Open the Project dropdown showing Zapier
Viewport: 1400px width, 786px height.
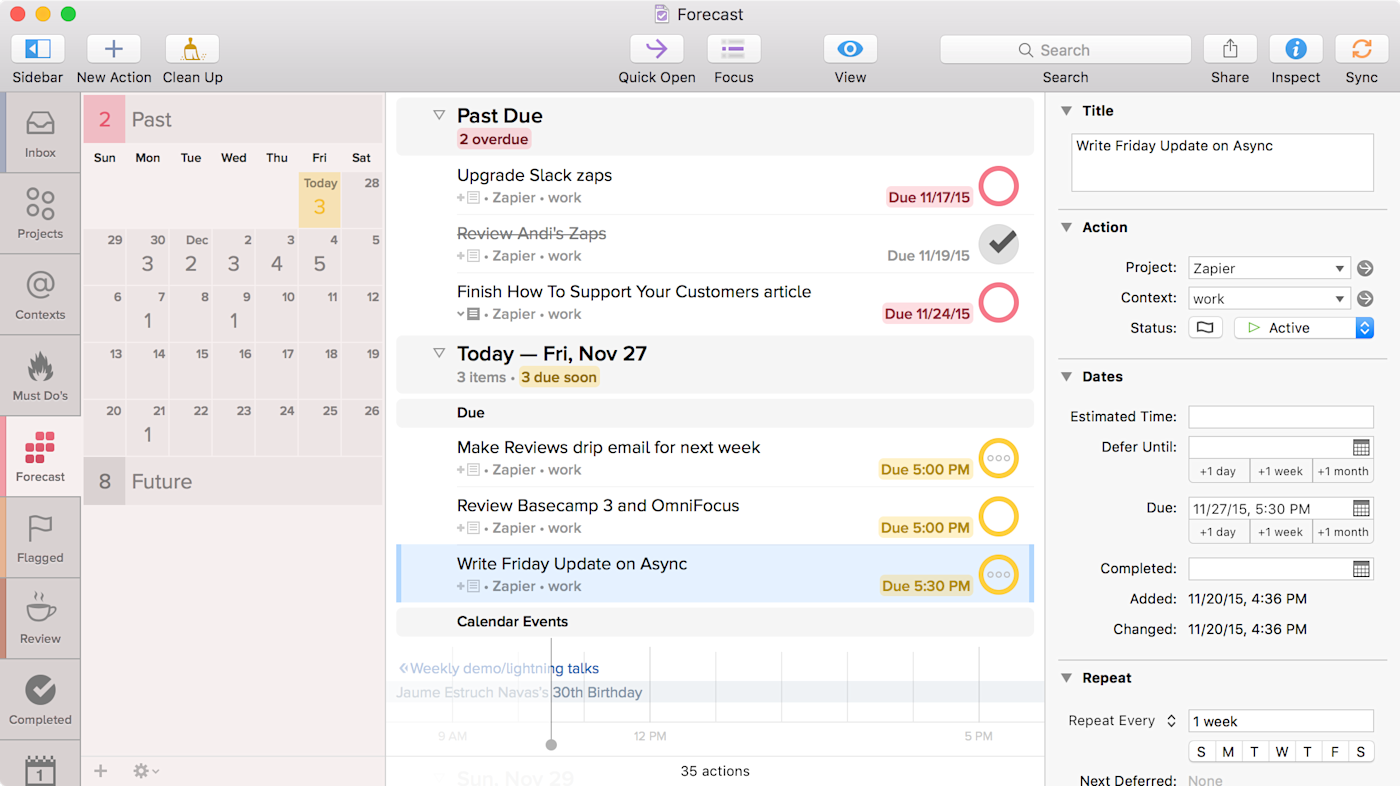[1270, 268]
